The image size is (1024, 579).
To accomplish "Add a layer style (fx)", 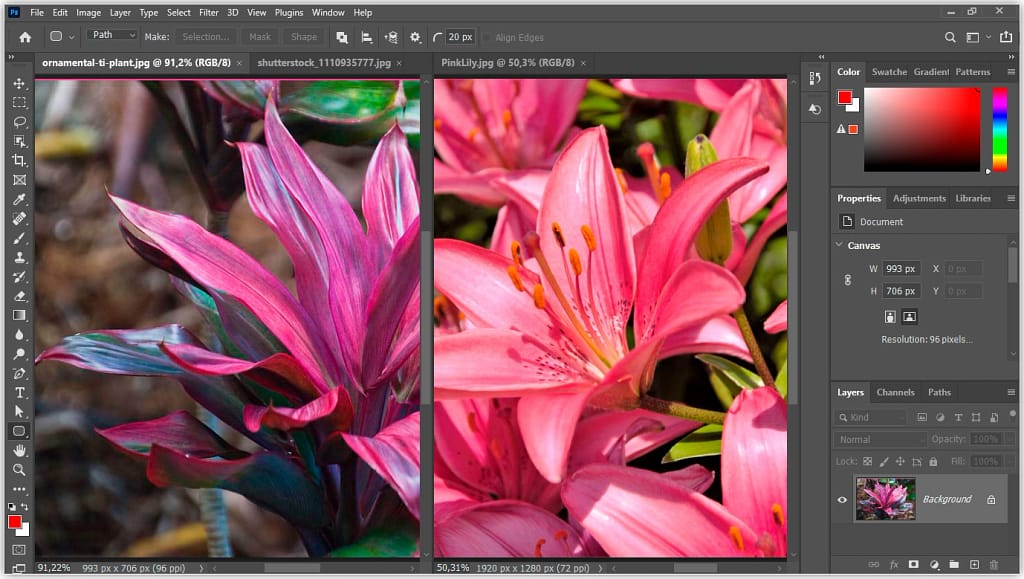I will [x=894, y=565].
